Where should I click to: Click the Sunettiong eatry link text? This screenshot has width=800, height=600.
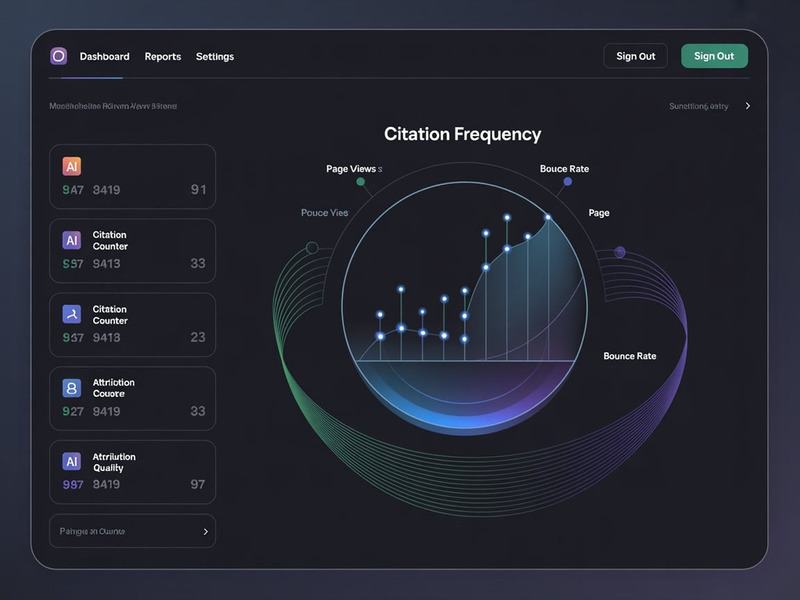[x=698, y=106]
